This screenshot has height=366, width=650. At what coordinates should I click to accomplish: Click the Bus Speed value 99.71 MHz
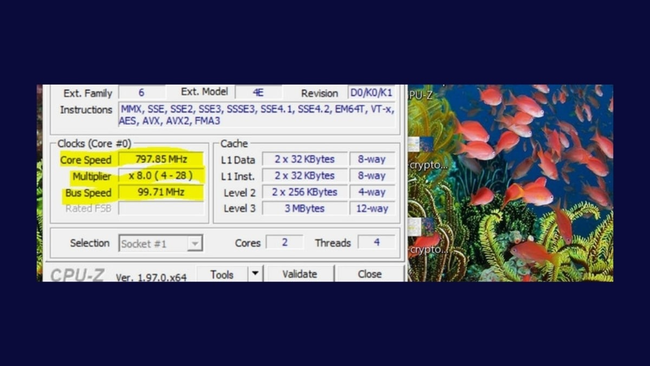click(x=161, y=192)
